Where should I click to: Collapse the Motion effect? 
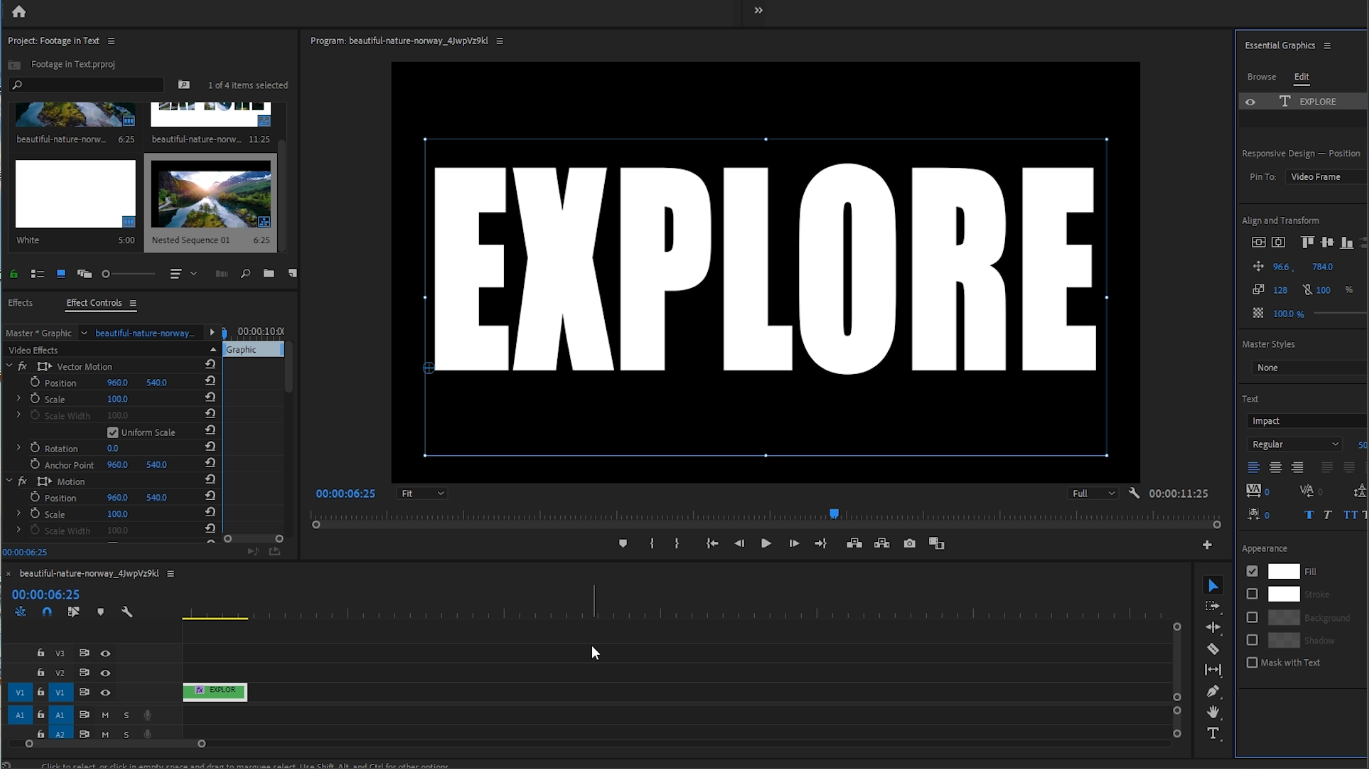click(9, 481)
